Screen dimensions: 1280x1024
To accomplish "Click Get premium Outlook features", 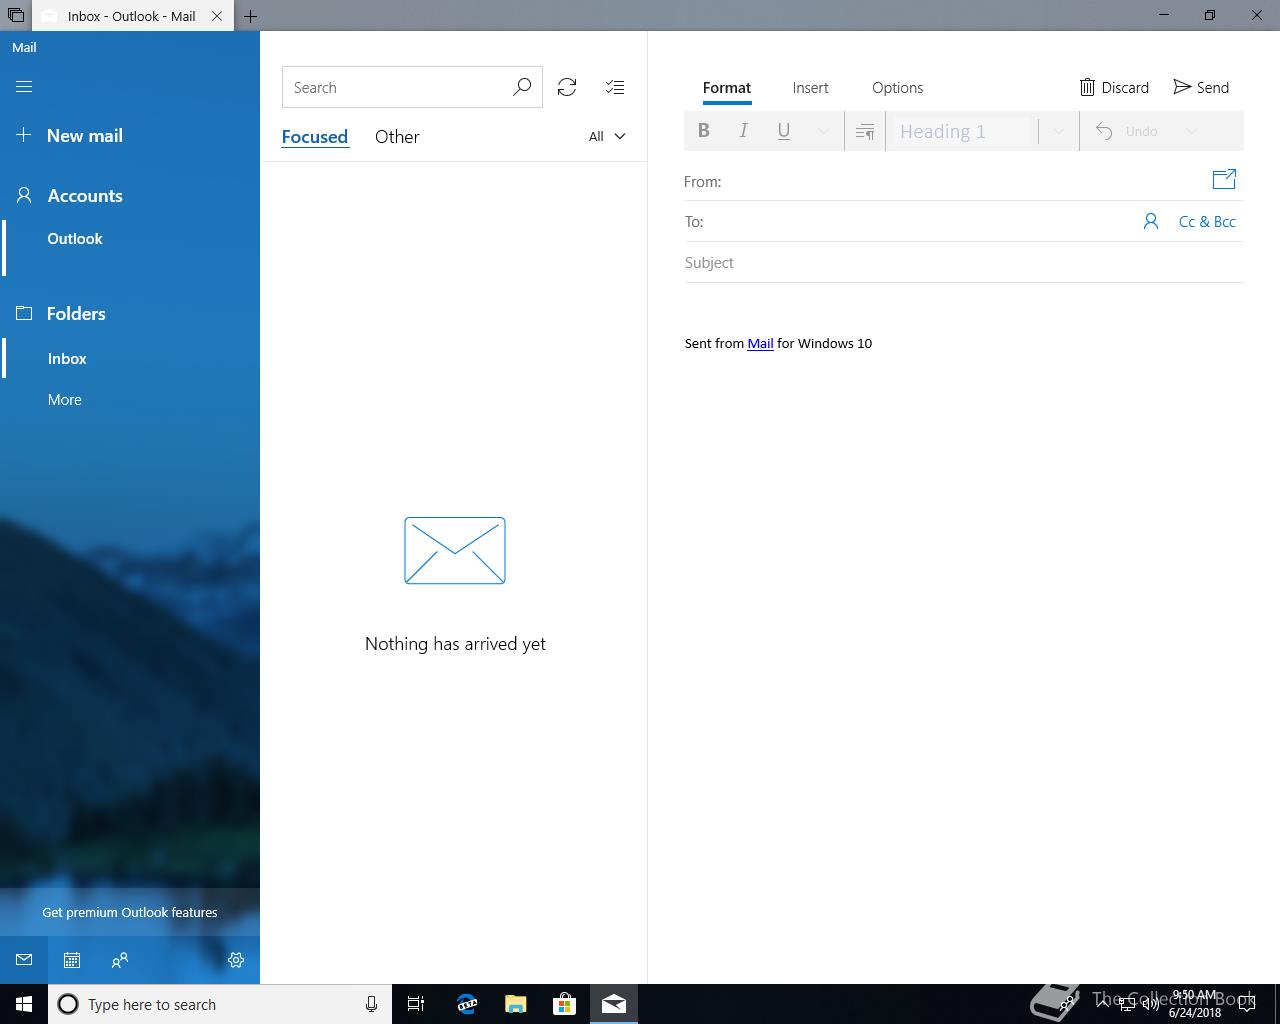I will [x=130, y=912].
